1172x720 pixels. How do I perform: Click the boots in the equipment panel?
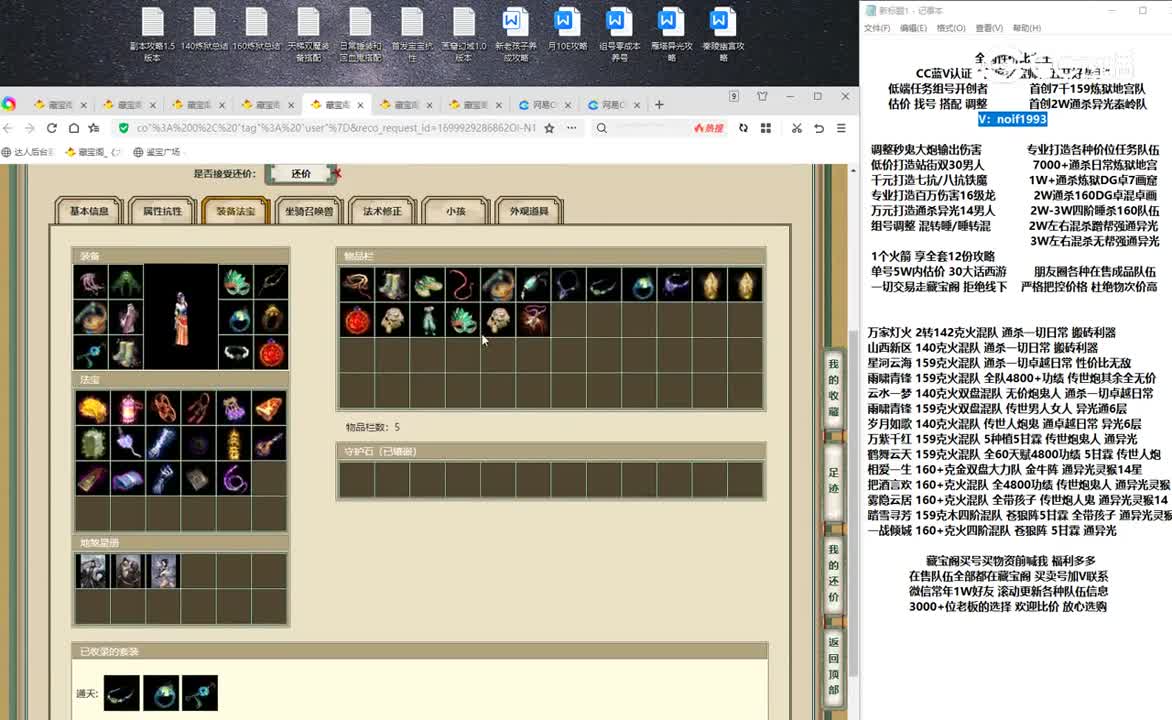(127, 352)
